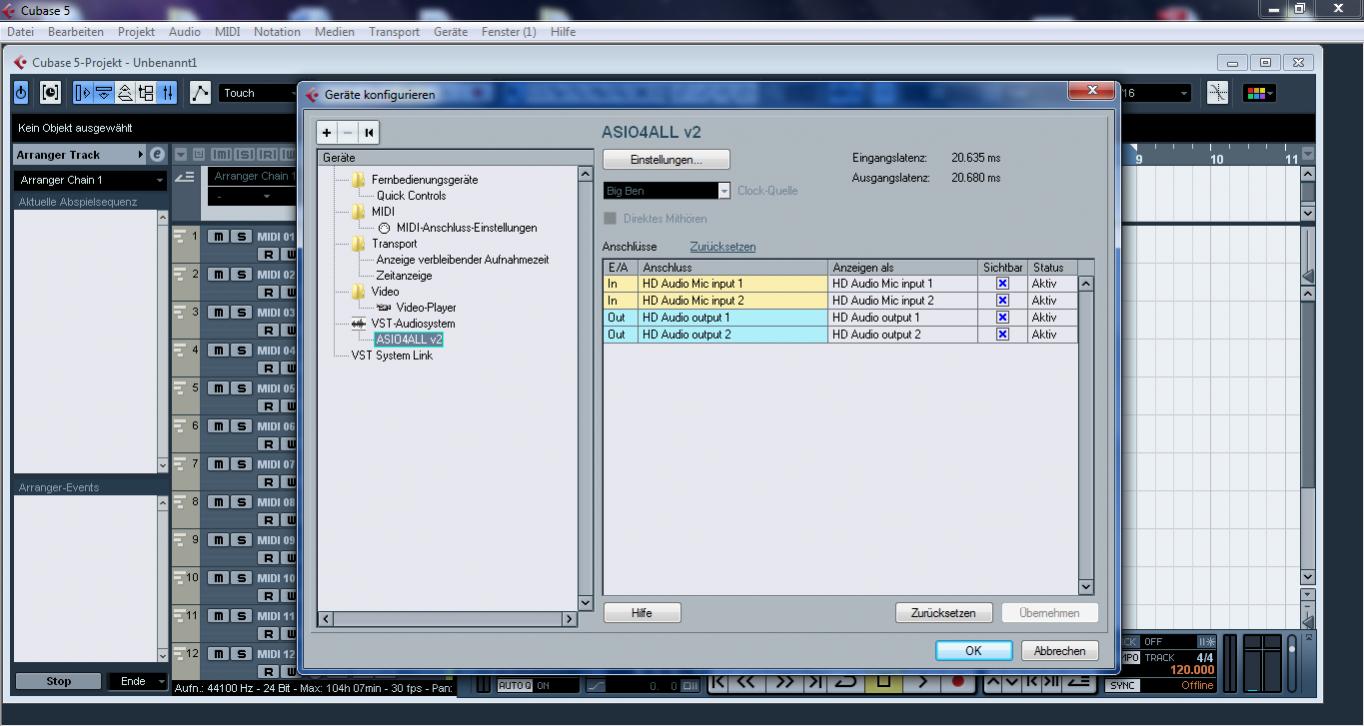Image resolution: width=1364 pixels, height=726 pixels.
Task: Click the Hilfe button in dialog
Action: (x=642, y=613)
